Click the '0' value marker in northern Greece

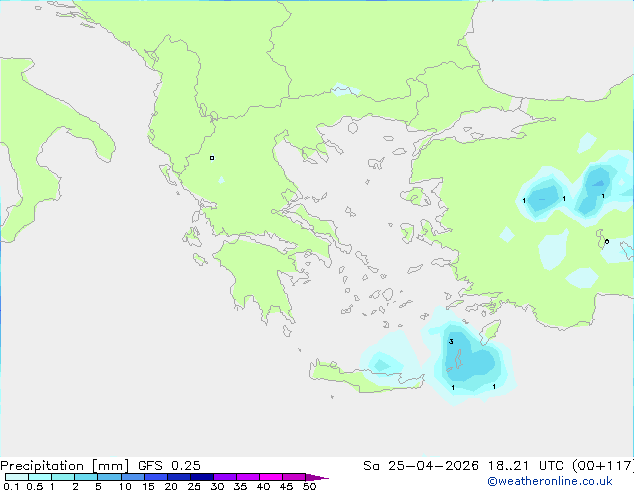(212, 158)
